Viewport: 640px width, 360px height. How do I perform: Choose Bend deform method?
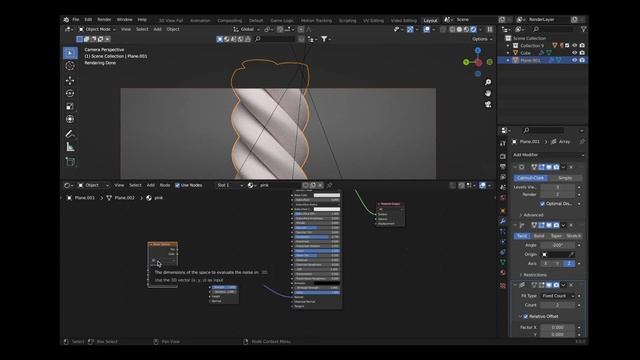pos(539,236)
